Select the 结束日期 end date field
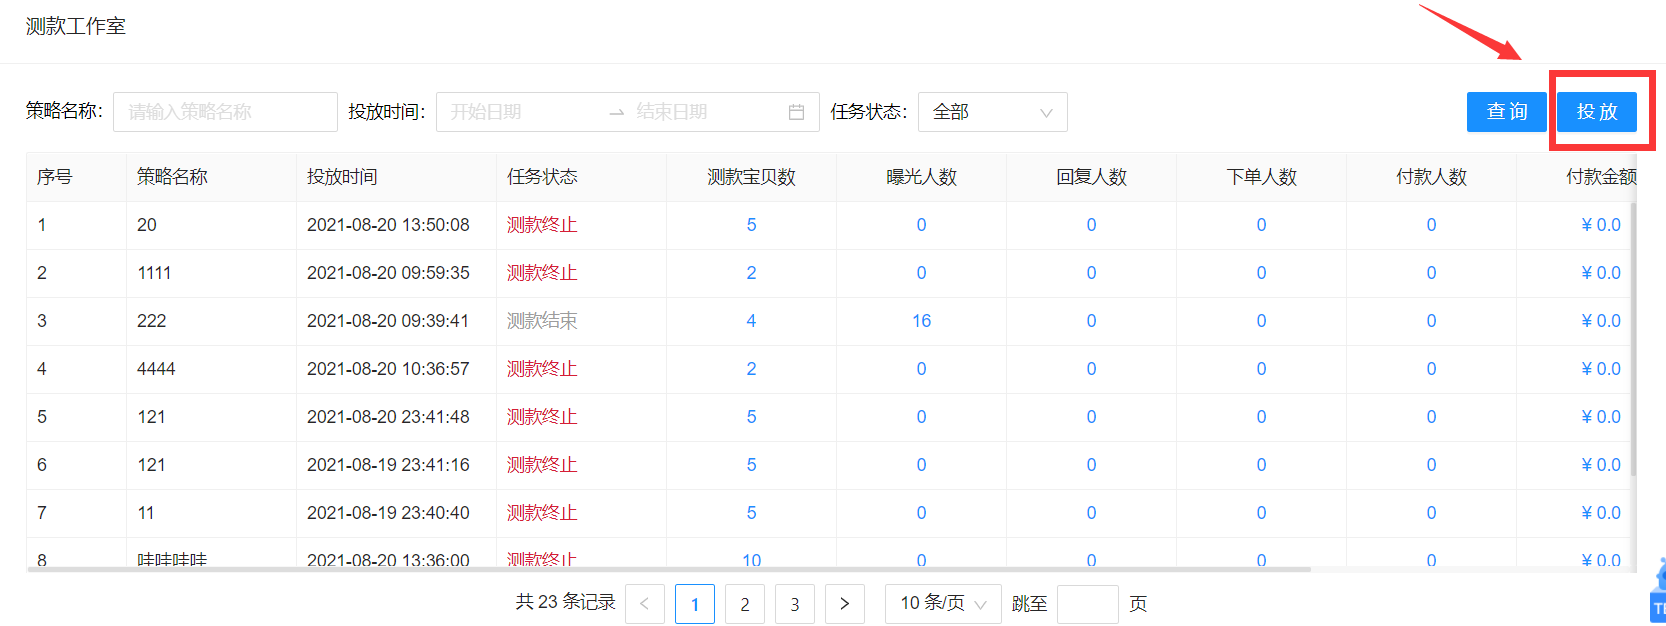The width and height of the screenshot is (1666, 626). (x=705, y=112)
